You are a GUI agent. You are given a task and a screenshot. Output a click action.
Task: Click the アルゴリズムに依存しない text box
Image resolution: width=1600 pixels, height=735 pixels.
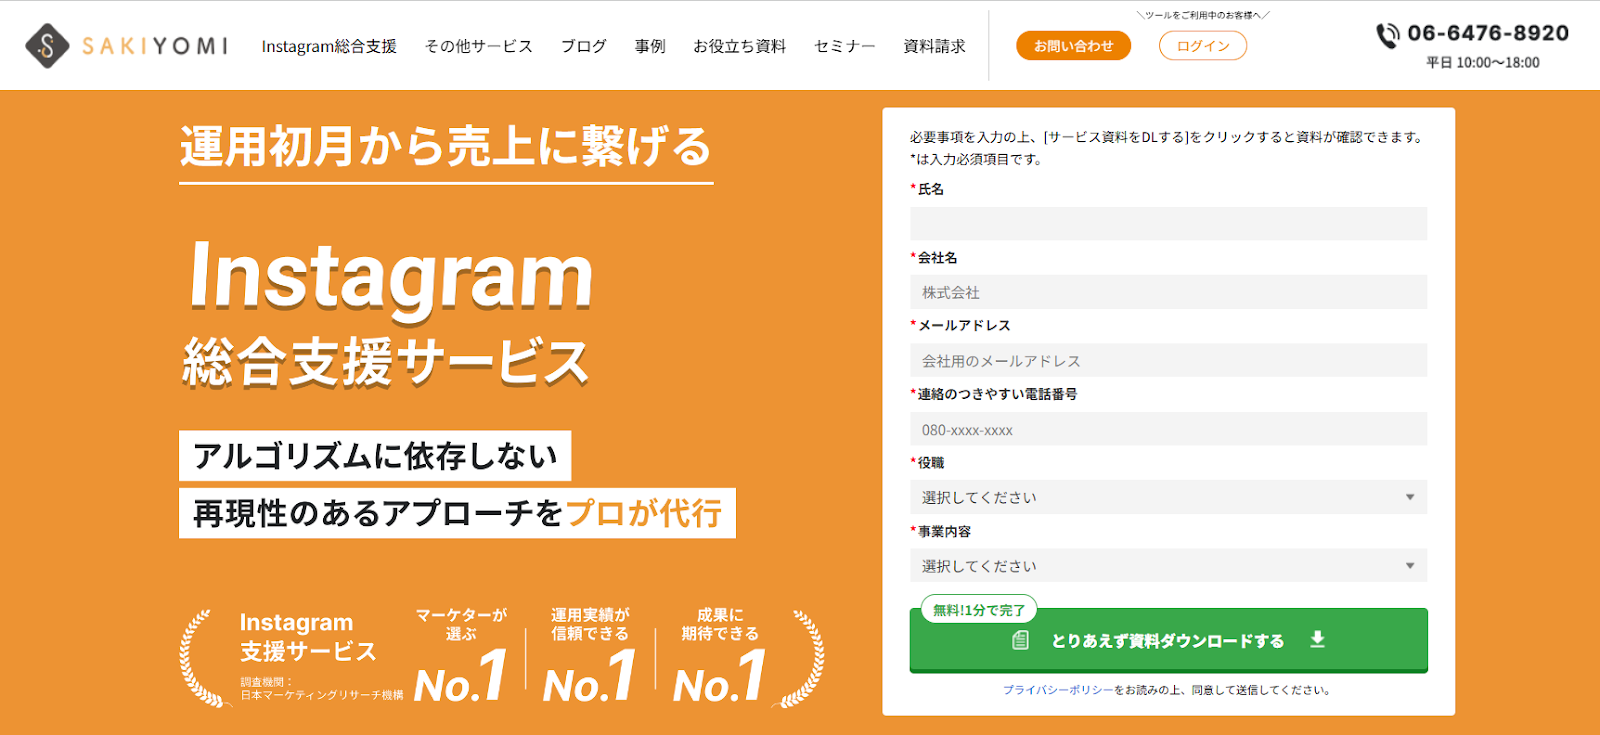[x=375, y=456]
